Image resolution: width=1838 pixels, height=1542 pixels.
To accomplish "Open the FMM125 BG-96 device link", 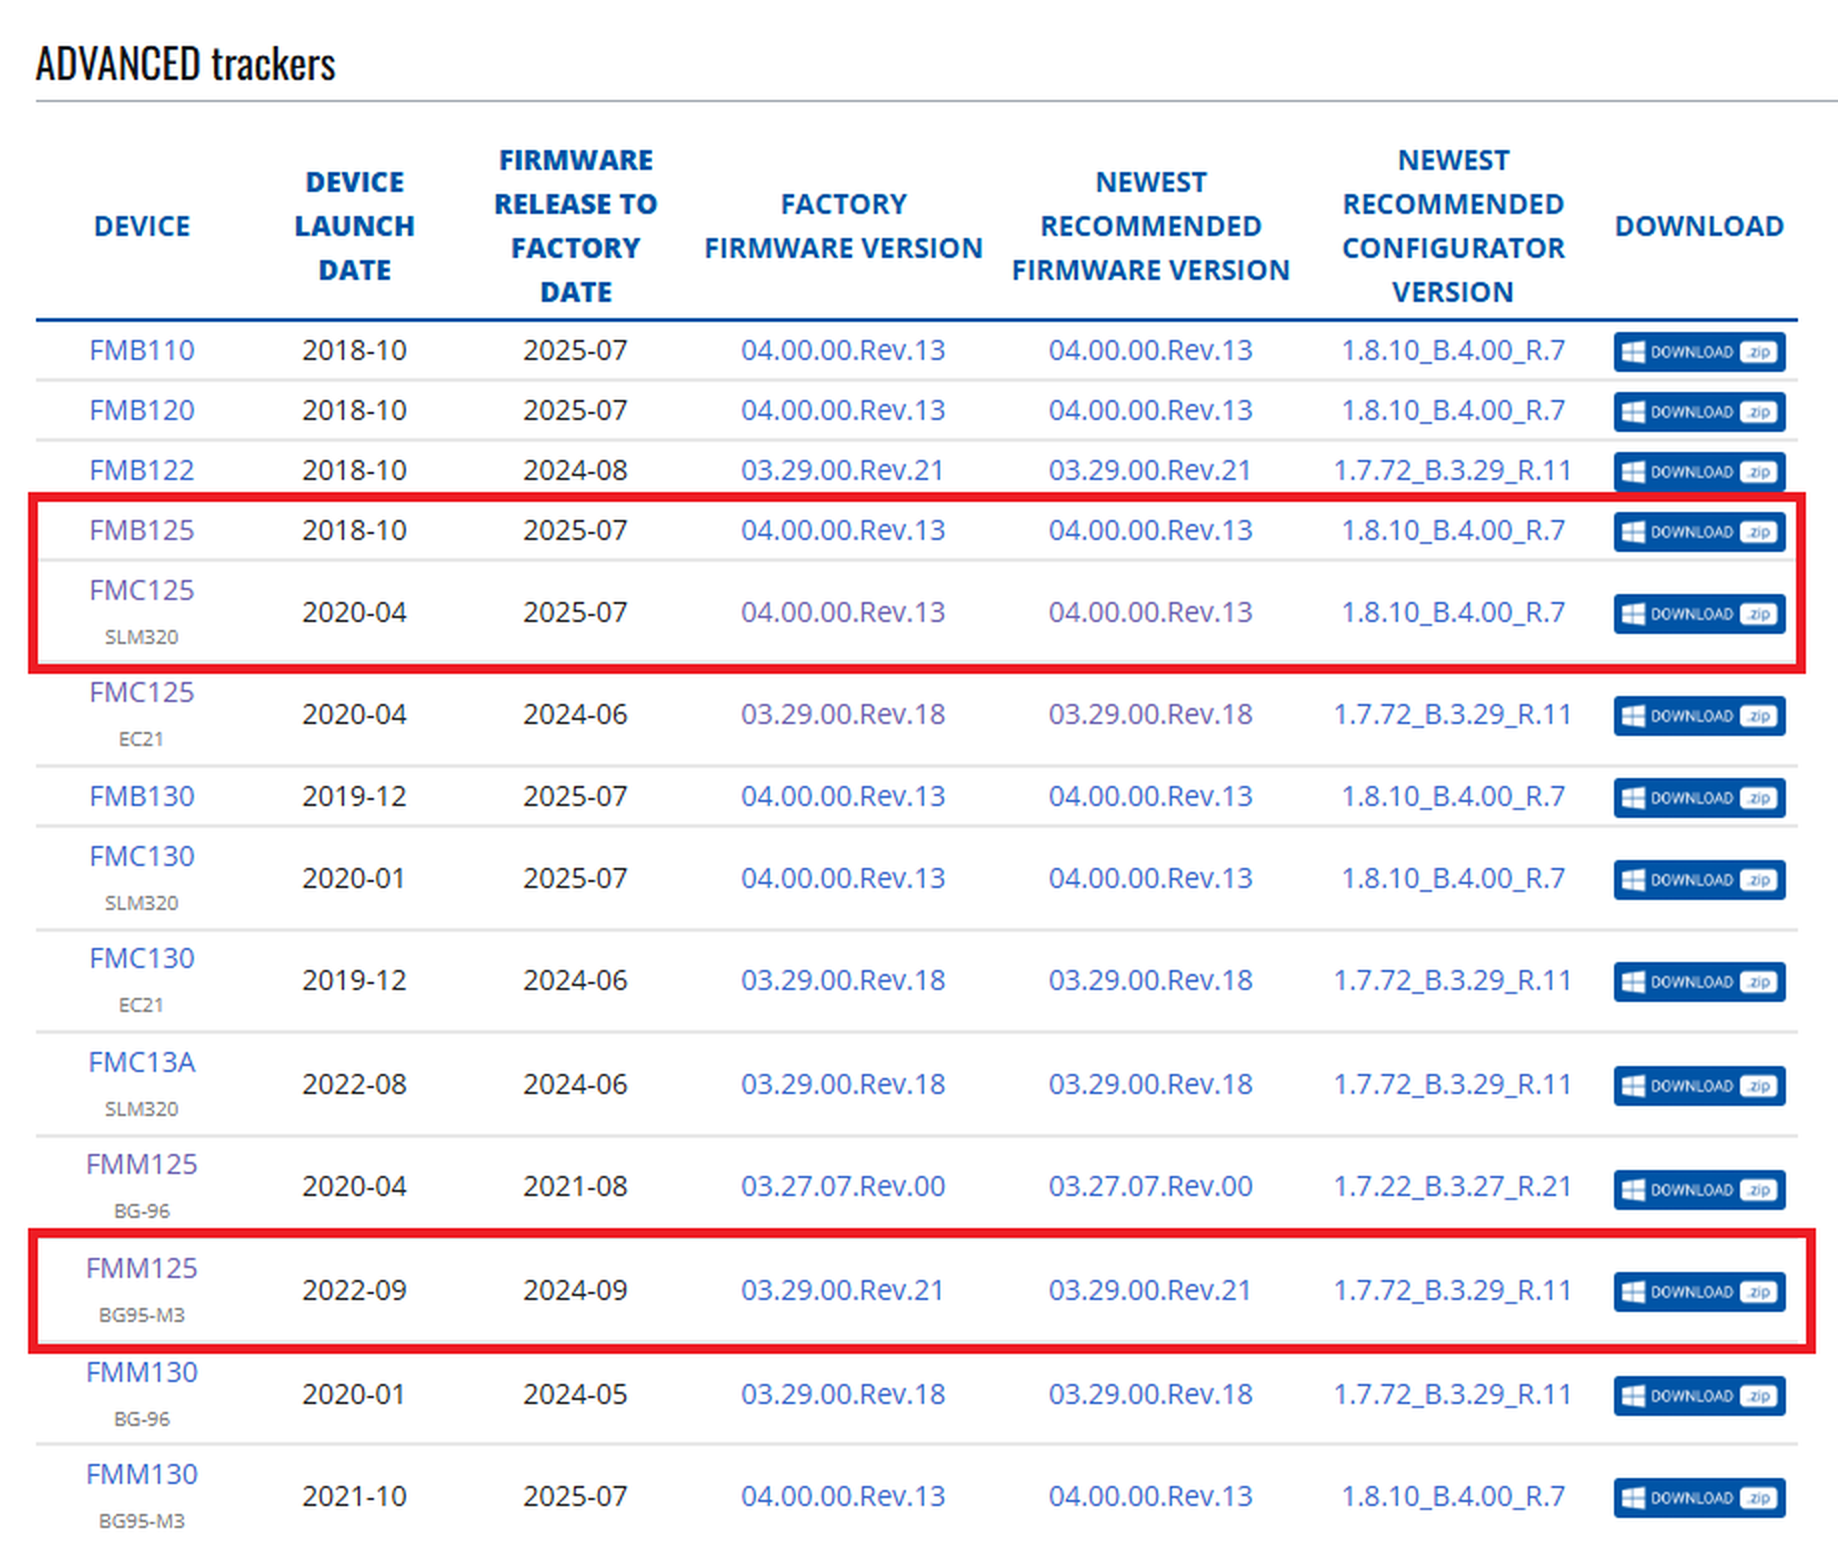I will [142, 1164].
